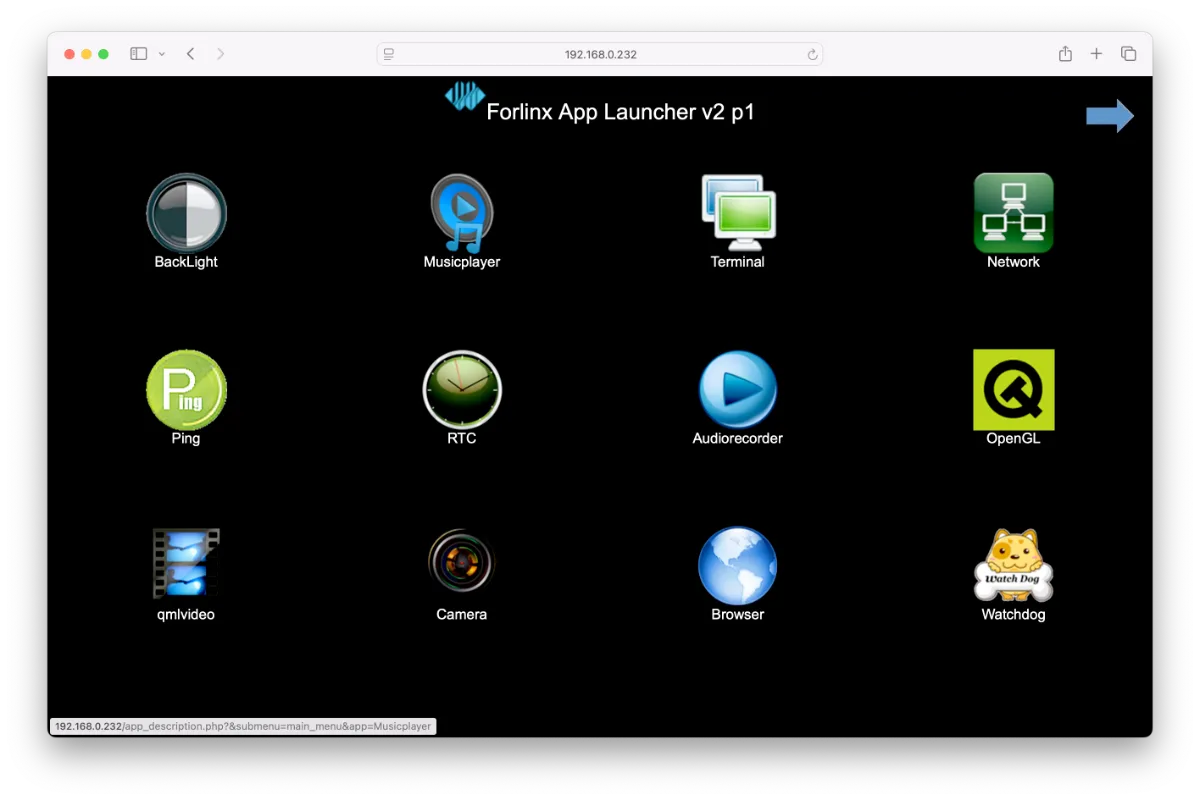Click the Terminal text label
The image size is (1200, 800).
(738, 262)
